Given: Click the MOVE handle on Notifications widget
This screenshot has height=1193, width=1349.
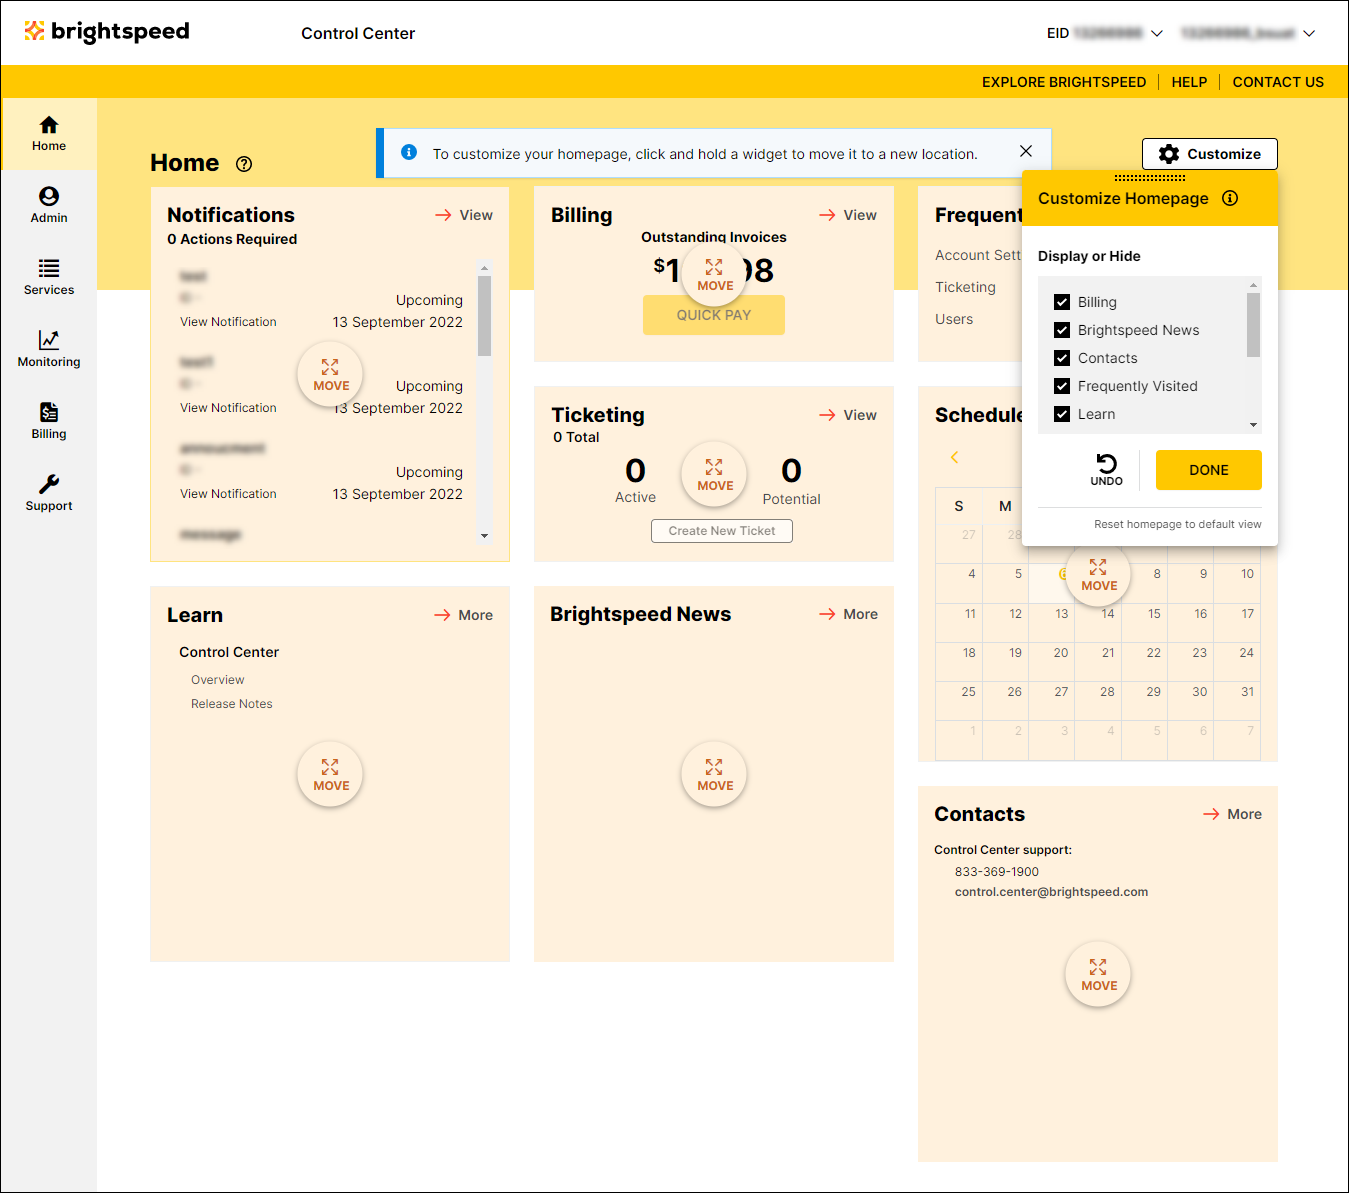Looking at the screenshot, I should 330,374.
